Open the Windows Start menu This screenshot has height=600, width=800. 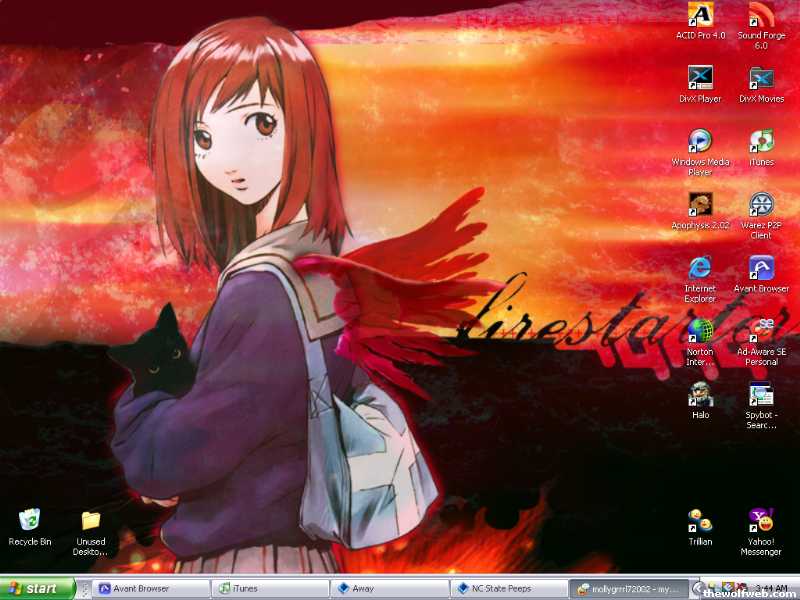tap(37, 589)
